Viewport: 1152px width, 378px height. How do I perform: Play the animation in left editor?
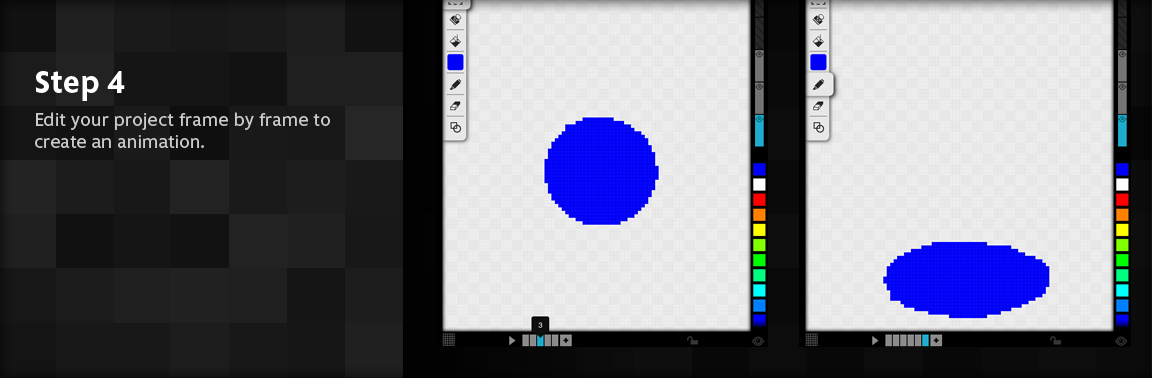(x=512, y=340)
